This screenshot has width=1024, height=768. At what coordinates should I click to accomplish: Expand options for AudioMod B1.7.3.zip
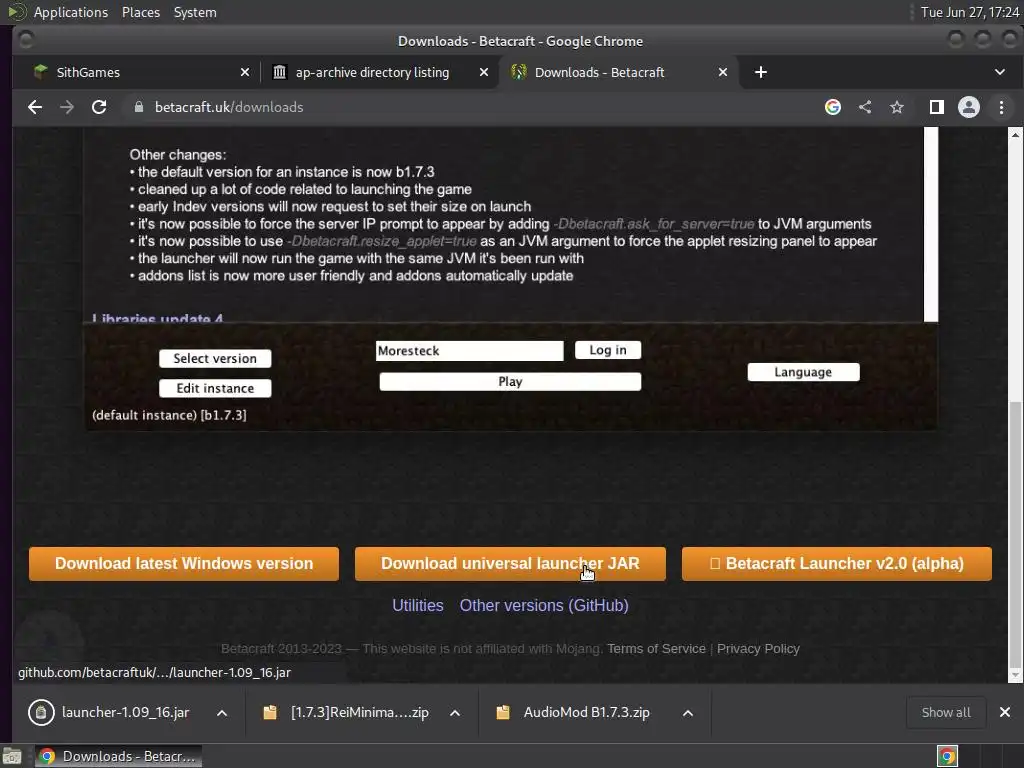(x=688, y=712)
